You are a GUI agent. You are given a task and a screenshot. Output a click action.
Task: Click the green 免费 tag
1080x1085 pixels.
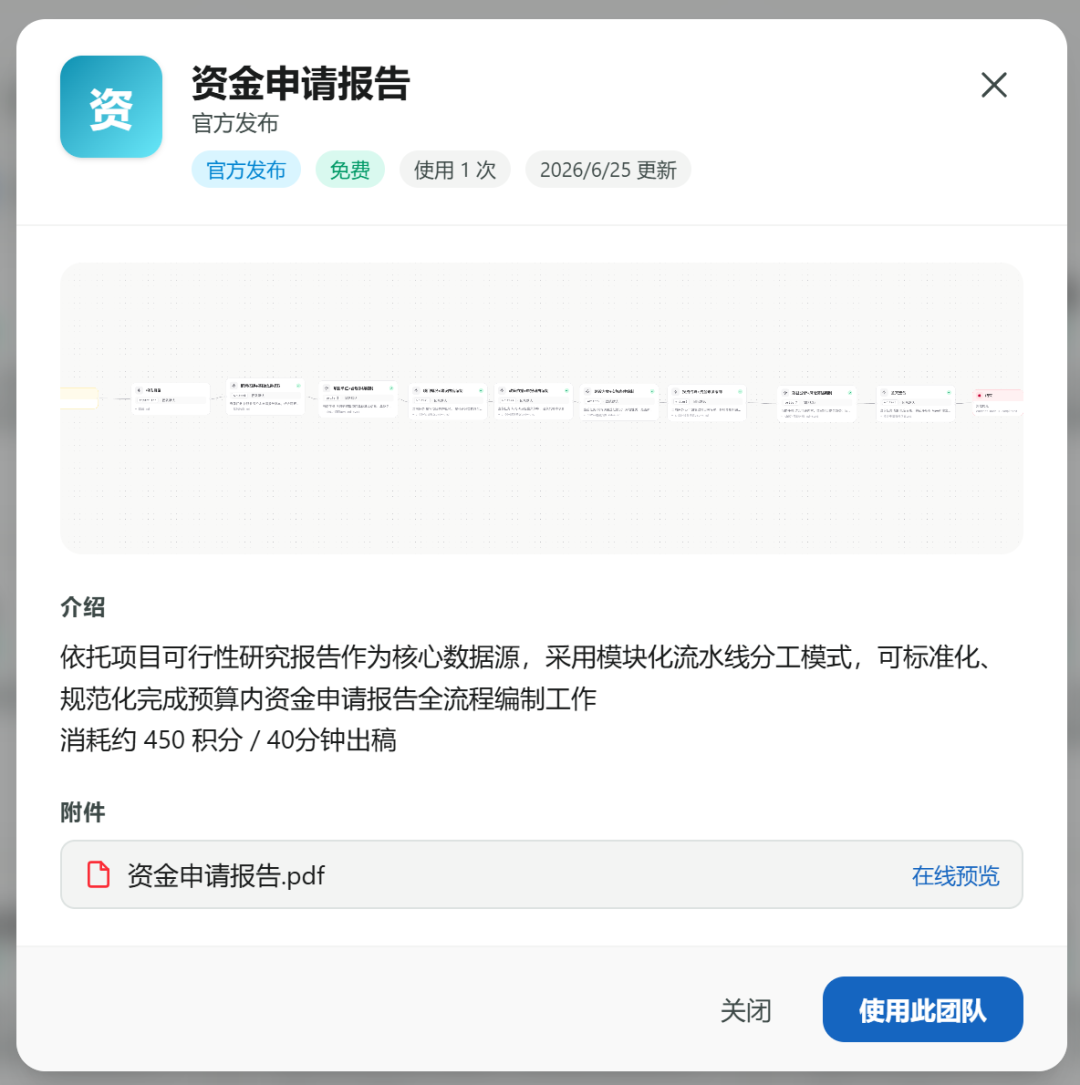(x=350, y=170)
